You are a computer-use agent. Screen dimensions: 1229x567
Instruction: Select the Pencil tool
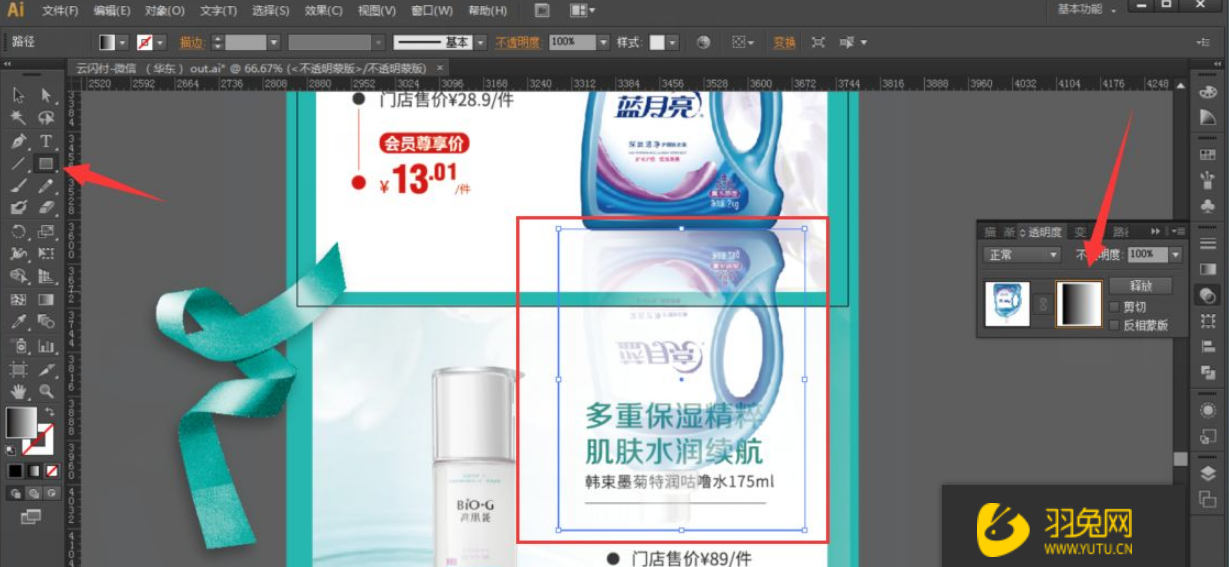pos(46,185)
